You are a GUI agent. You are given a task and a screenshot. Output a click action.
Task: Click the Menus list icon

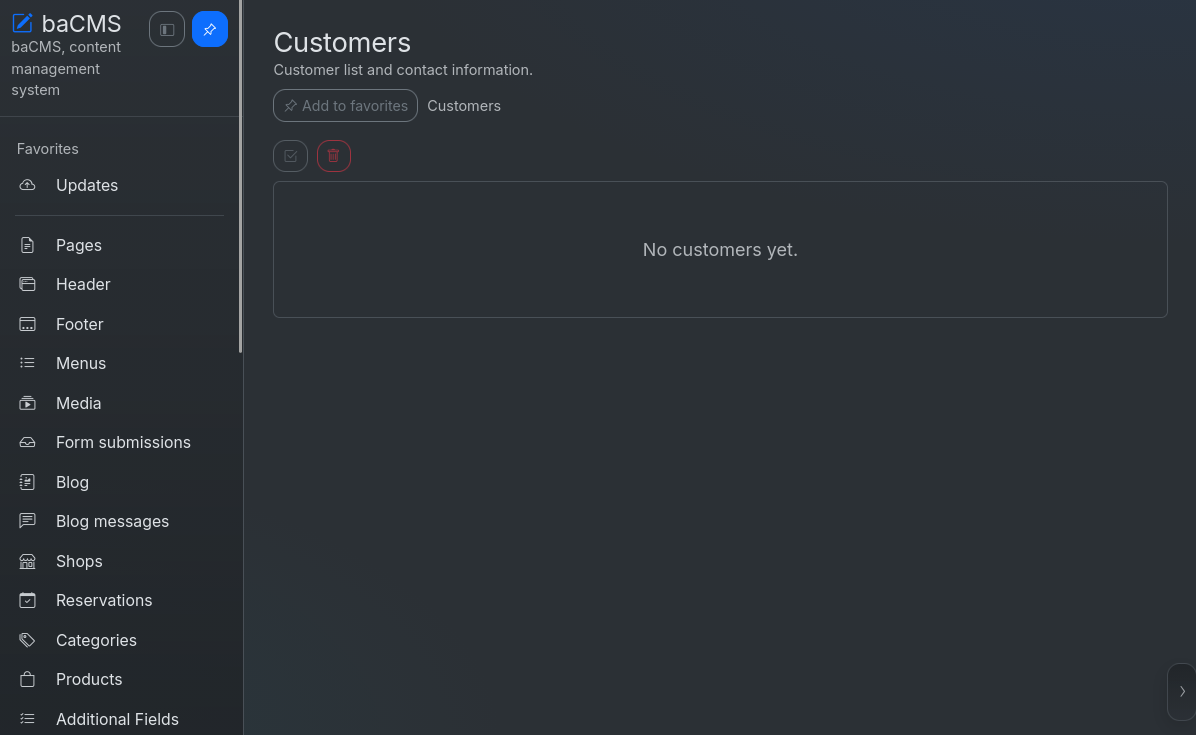click(x=27, y=363)
